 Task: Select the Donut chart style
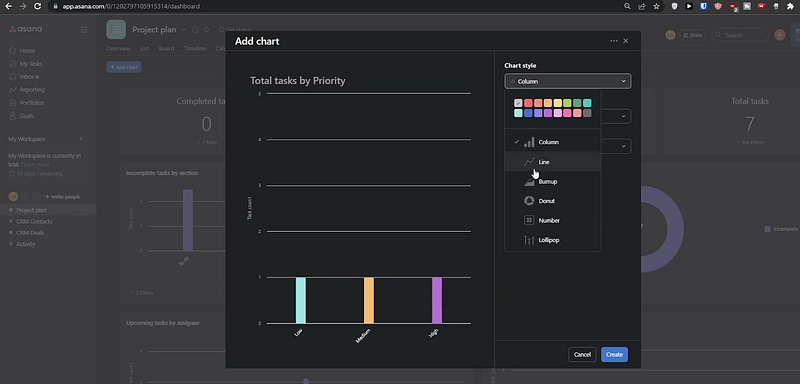click(553, 201)
